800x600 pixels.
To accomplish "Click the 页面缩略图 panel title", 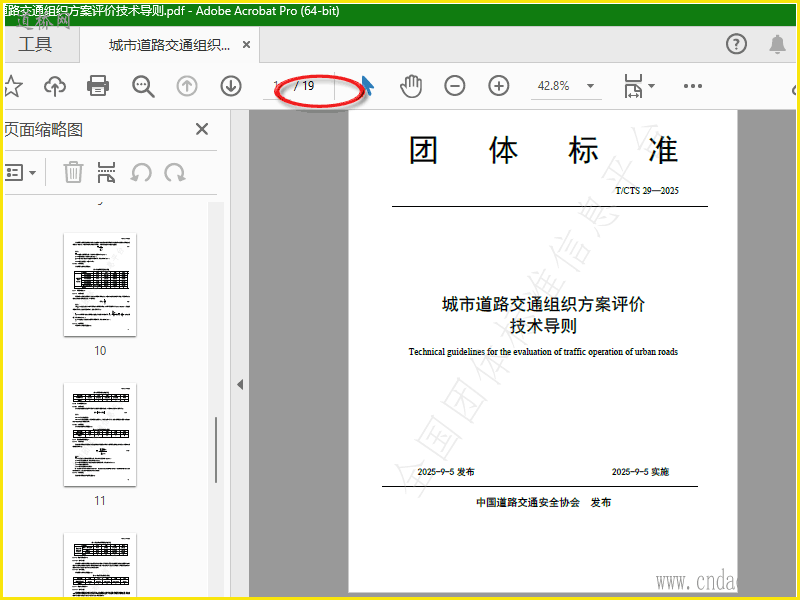I will pos(44,130).
